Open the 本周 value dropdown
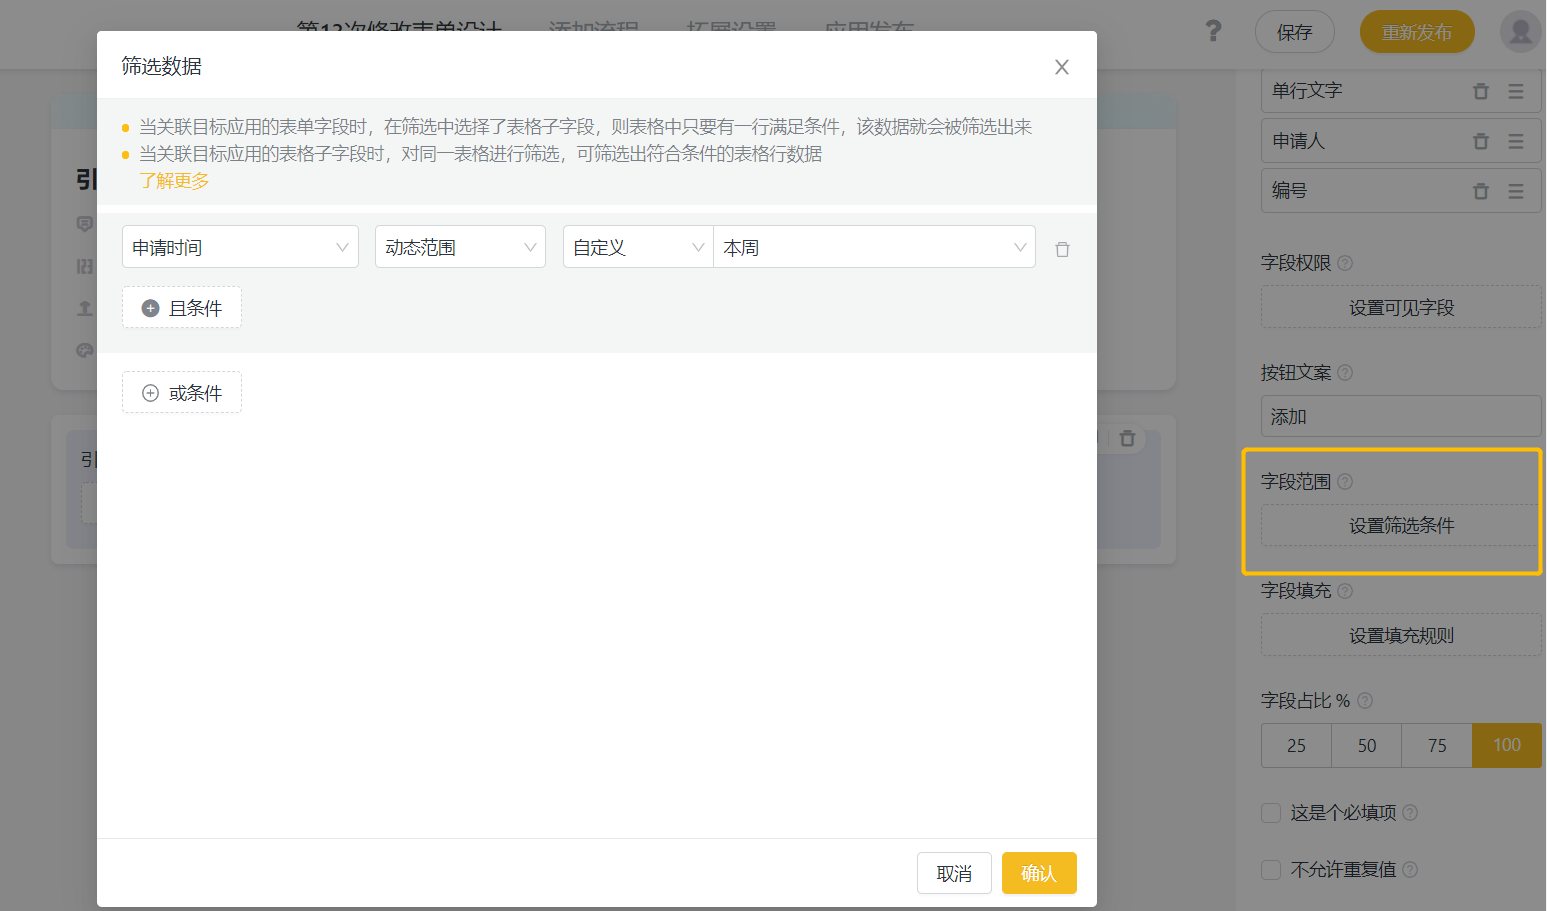This screenshot has width=1547, height=911. point(874,247)
